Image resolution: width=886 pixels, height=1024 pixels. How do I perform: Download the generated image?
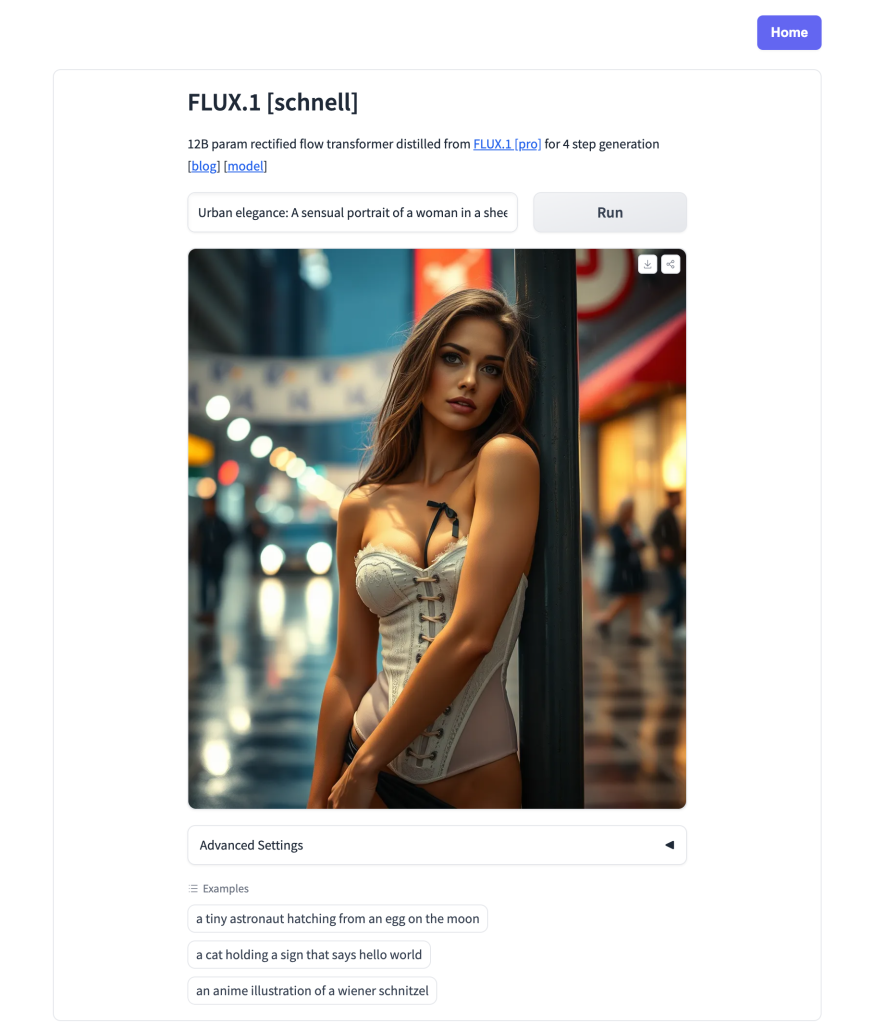coord(647,264)
